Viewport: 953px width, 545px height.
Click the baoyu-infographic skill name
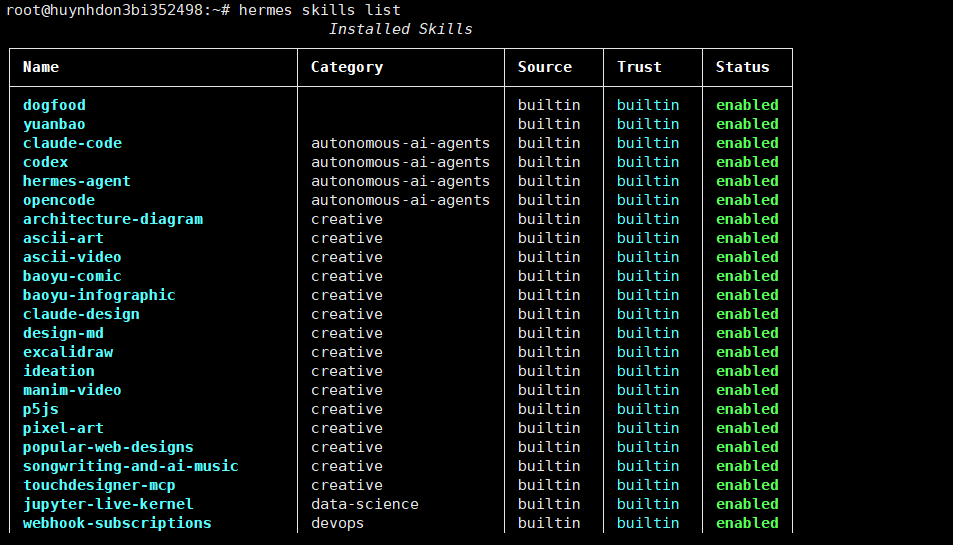point(99,295)
